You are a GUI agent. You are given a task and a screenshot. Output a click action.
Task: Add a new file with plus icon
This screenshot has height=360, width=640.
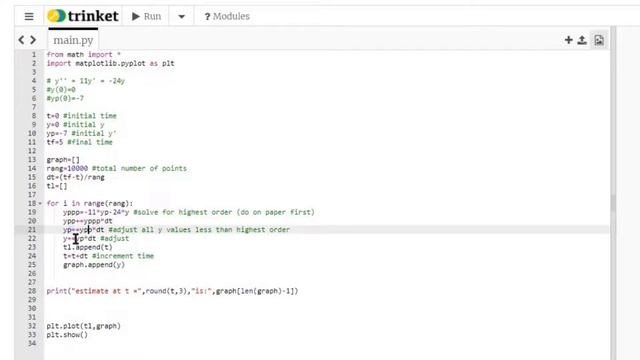click(x=568, y=40)
